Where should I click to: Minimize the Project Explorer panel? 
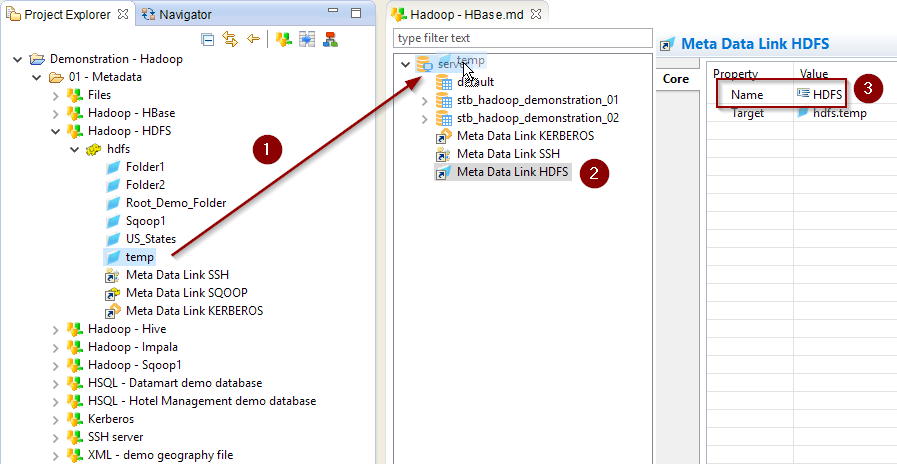334,11
